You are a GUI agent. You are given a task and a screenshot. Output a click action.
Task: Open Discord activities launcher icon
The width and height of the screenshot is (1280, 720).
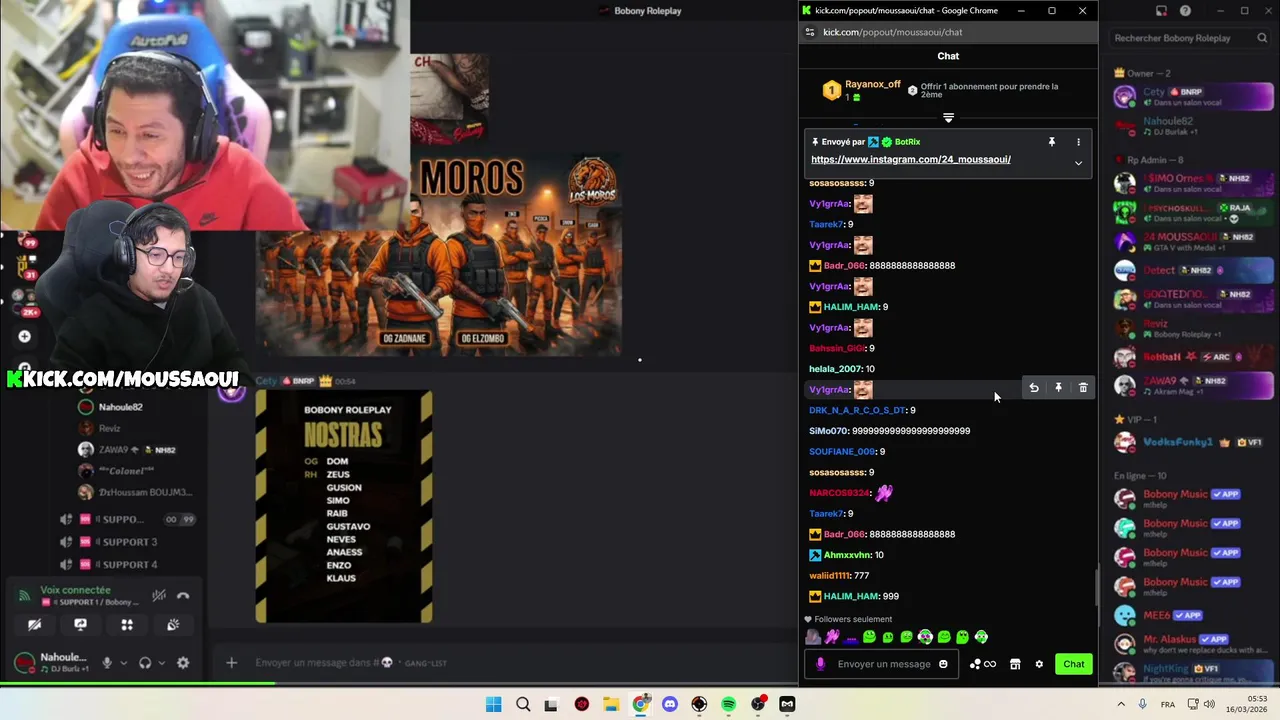point(127,625)
